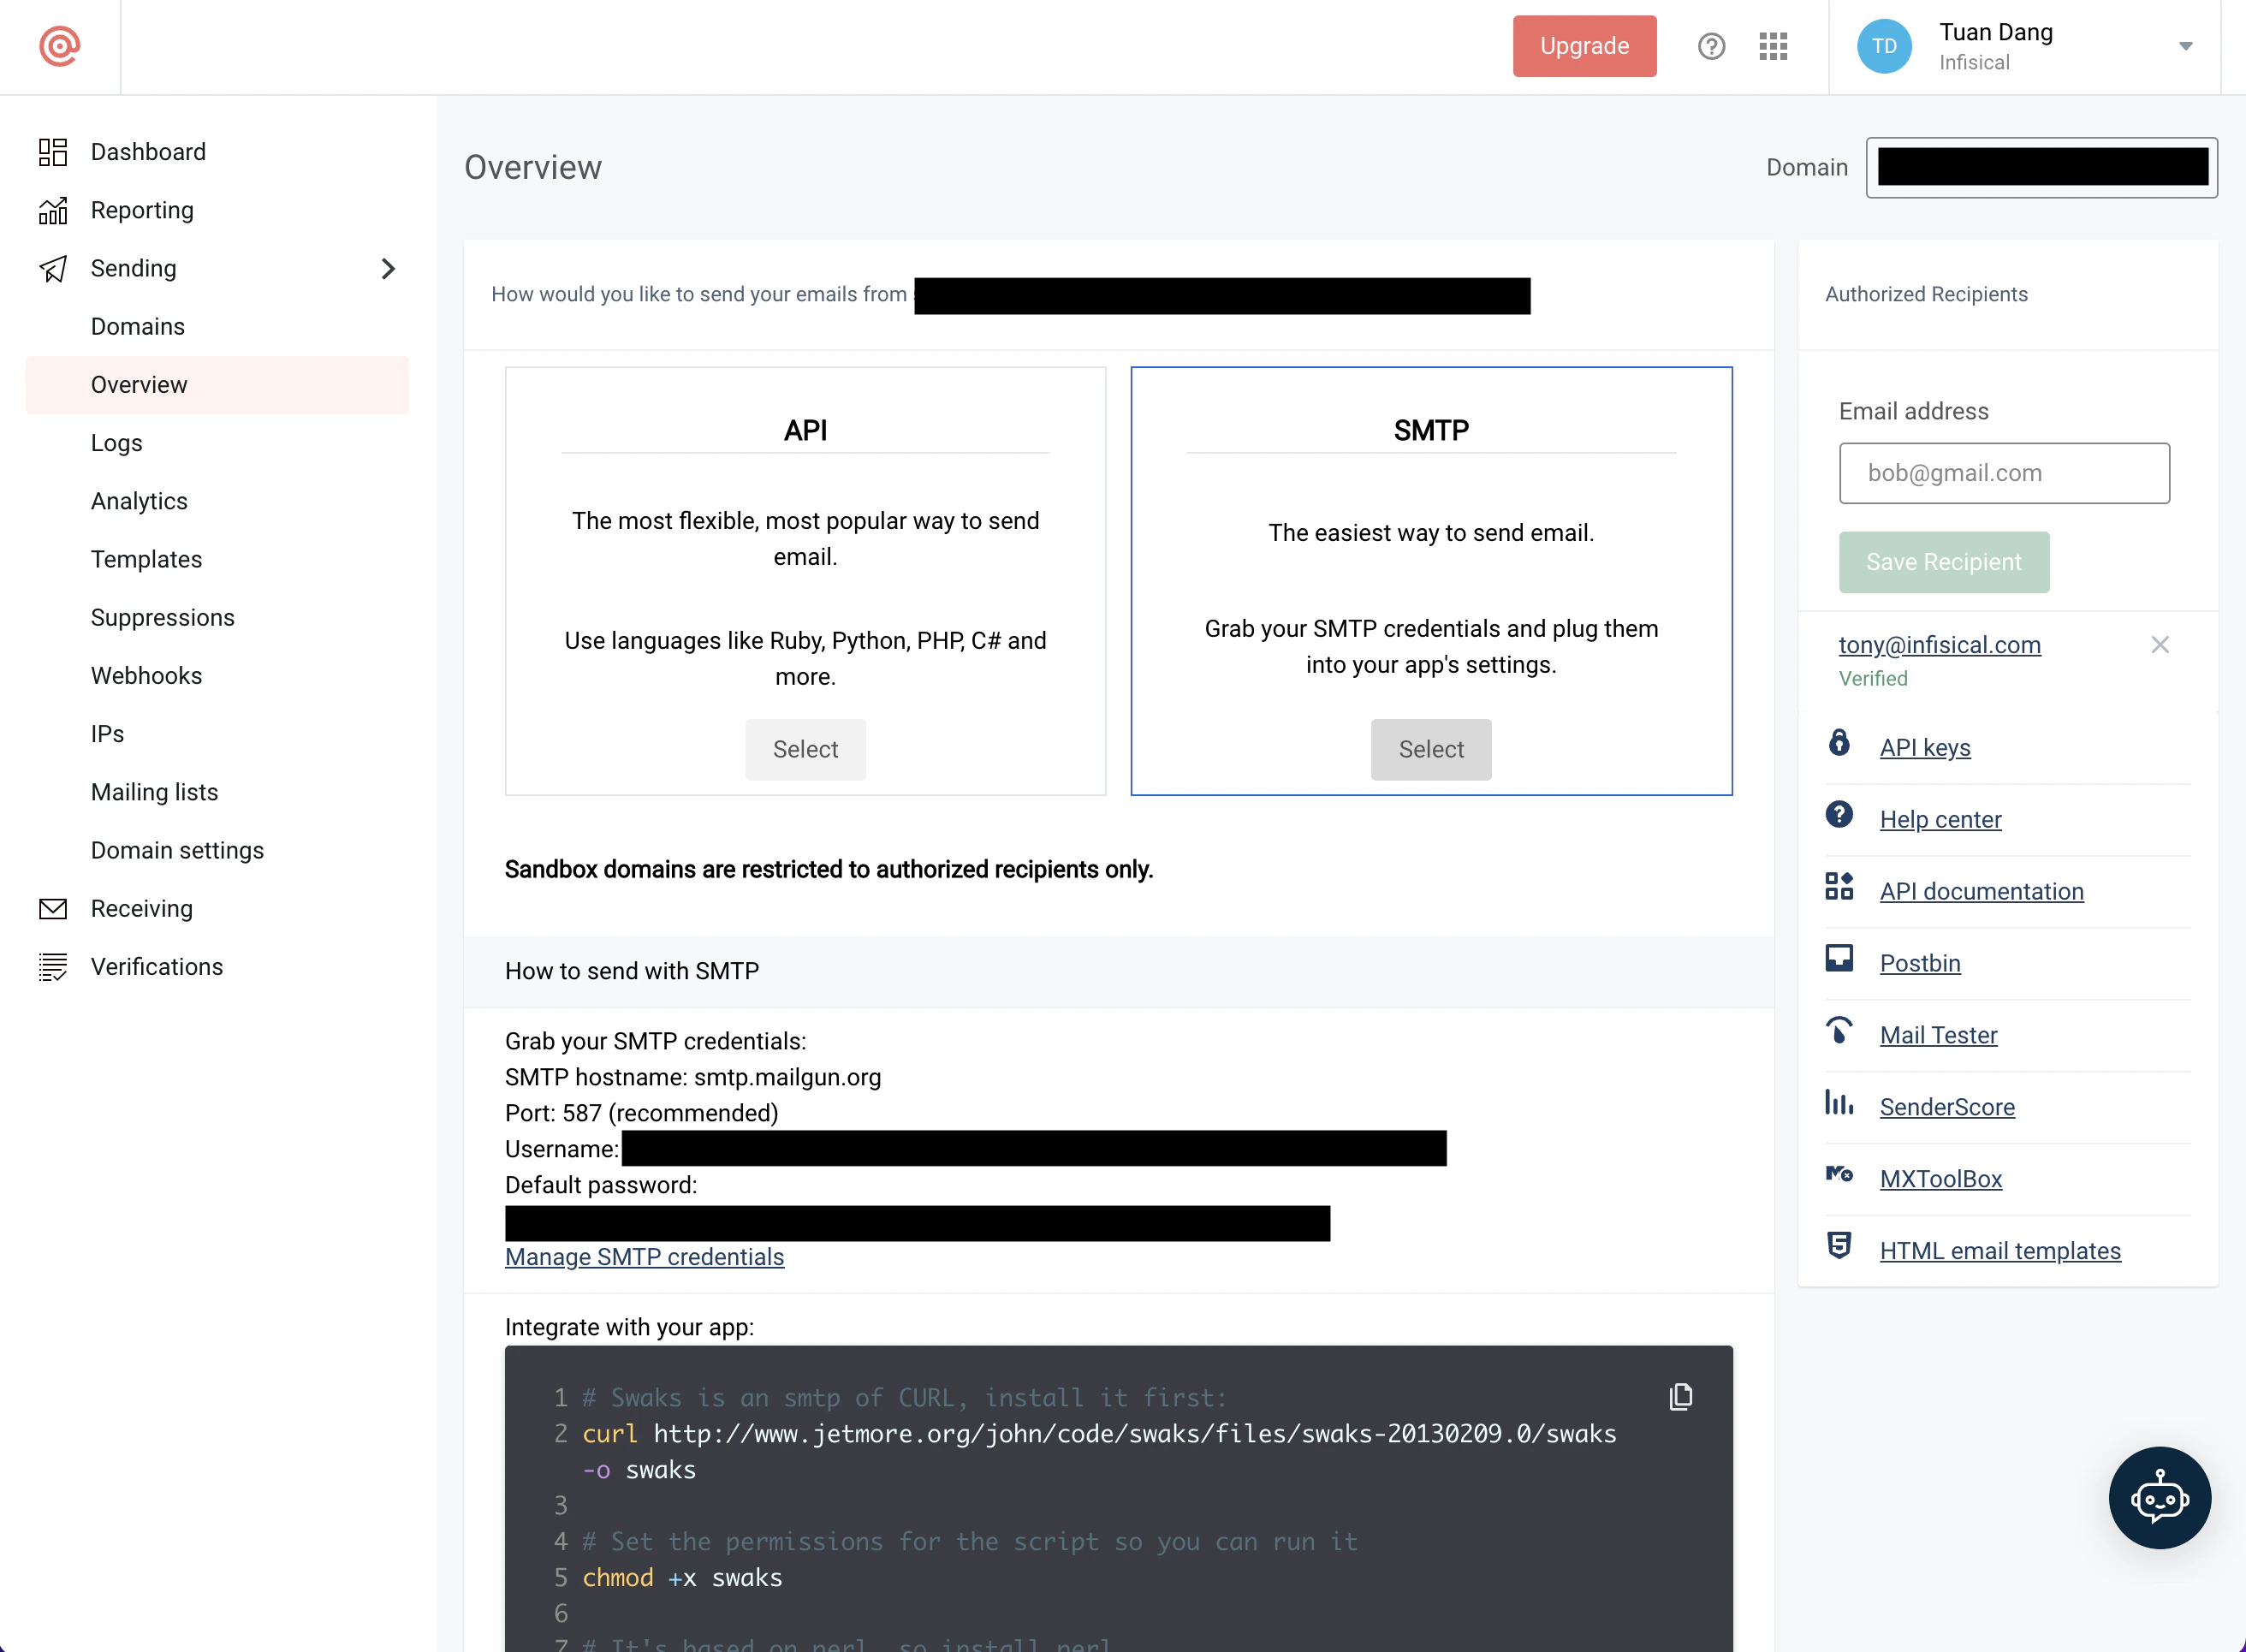
Task: Copy code with the clipboard icon
Action: tap(1681, 1396)
